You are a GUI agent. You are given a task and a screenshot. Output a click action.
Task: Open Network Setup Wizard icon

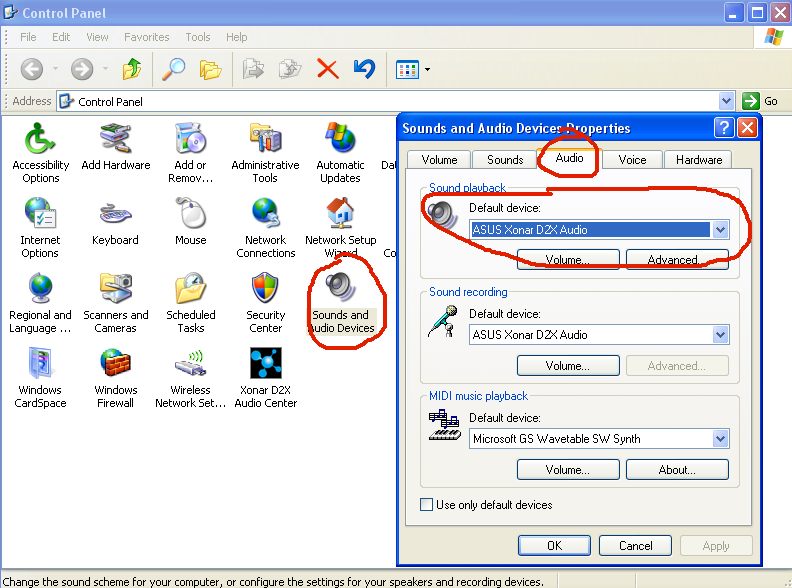coord(340,228)
